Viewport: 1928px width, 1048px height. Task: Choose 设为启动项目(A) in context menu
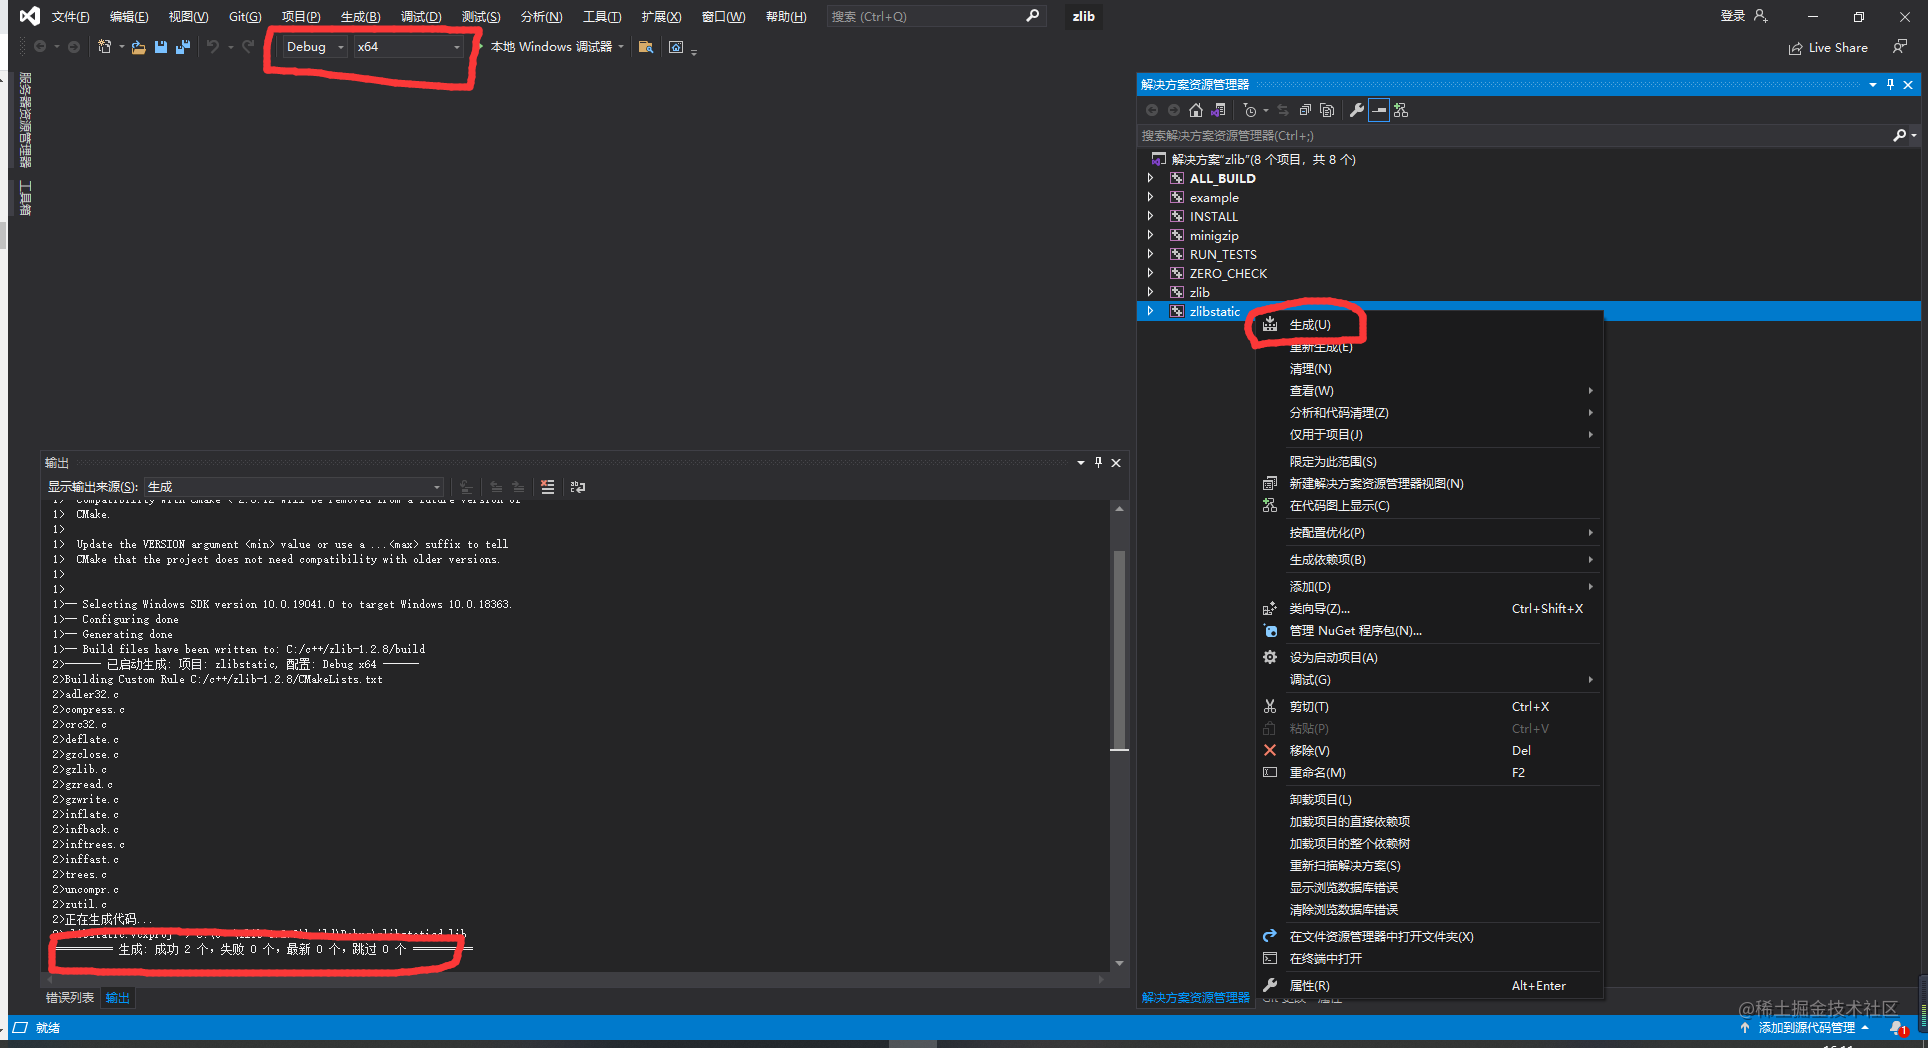pyautogui.click(x=1429, y=657)
